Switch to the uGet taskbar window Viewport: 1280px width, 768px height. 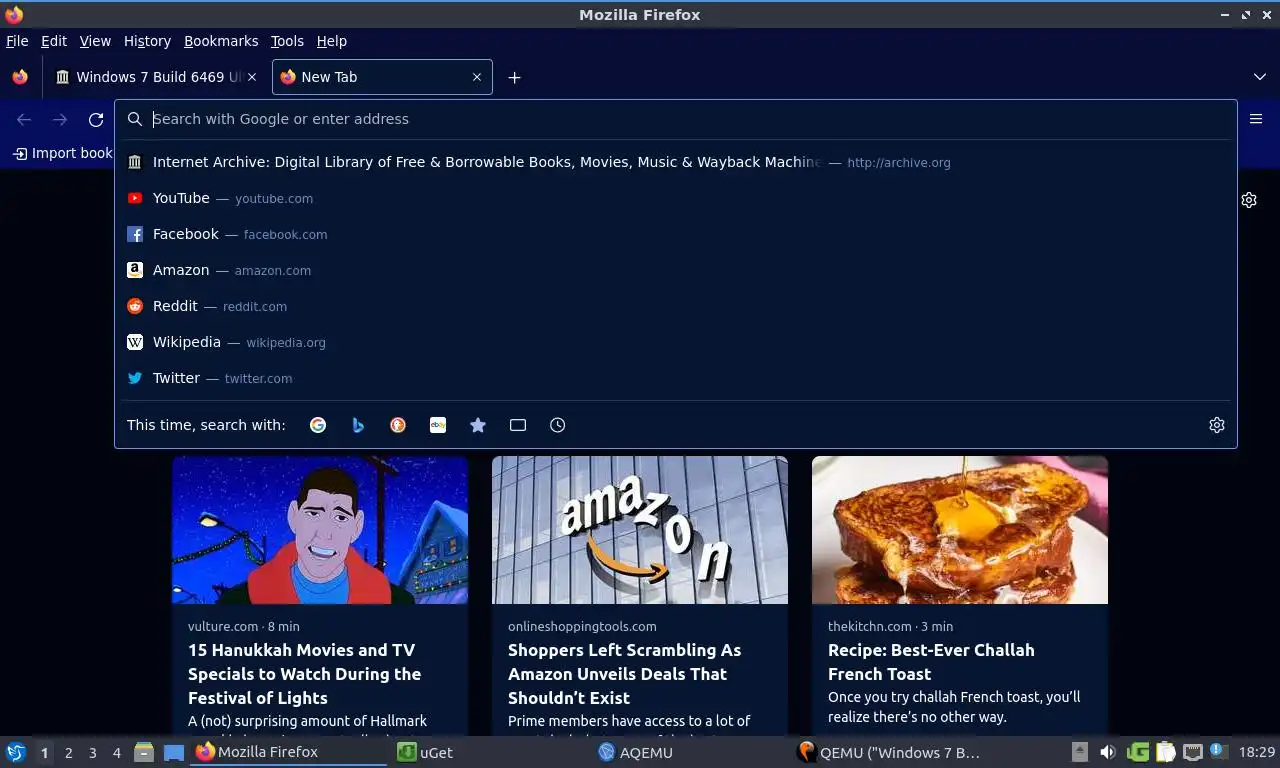(x=488, y=752)
